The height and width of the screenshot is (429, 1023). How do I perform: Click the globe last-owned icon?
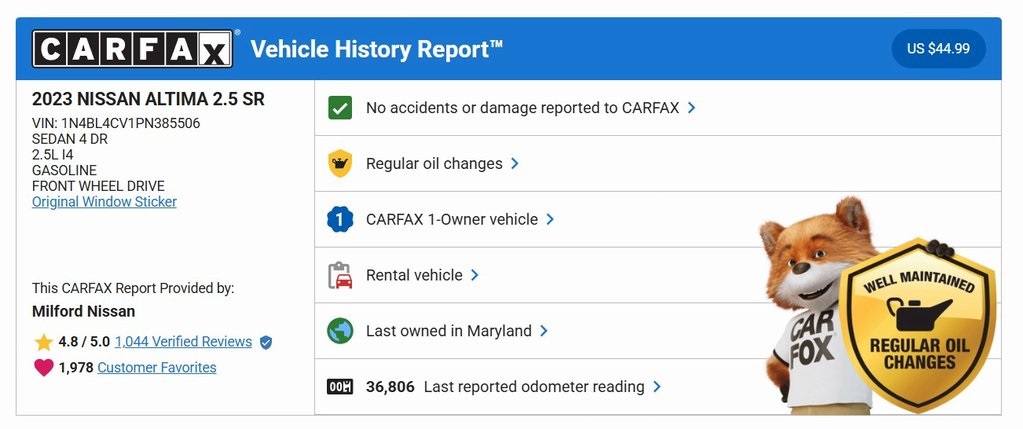[x=340, y=331]
